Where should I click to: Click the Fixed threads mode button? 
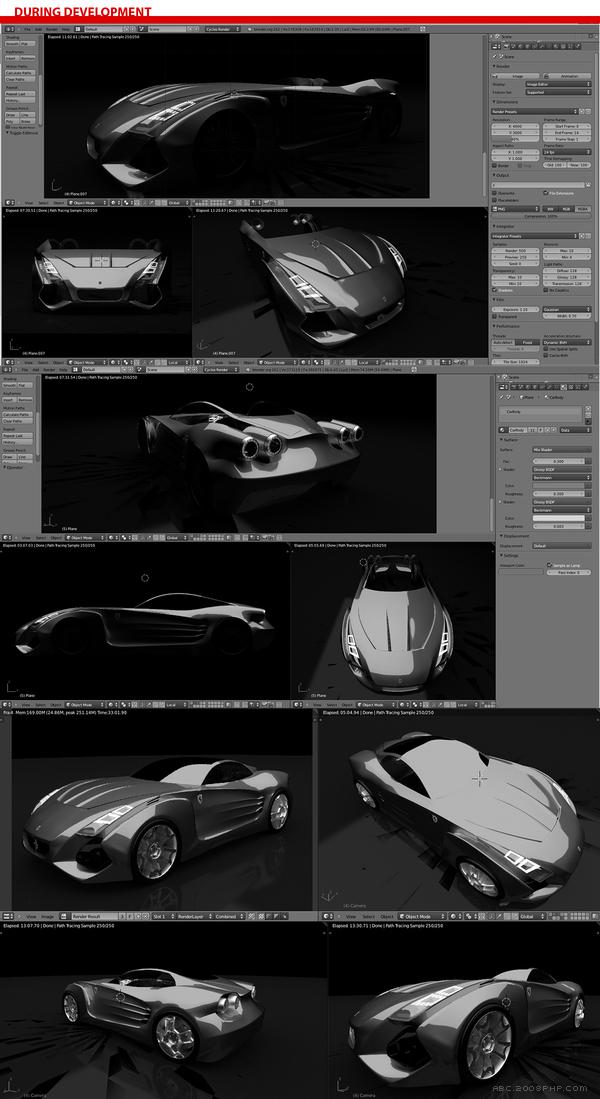[x=526, y=341]
